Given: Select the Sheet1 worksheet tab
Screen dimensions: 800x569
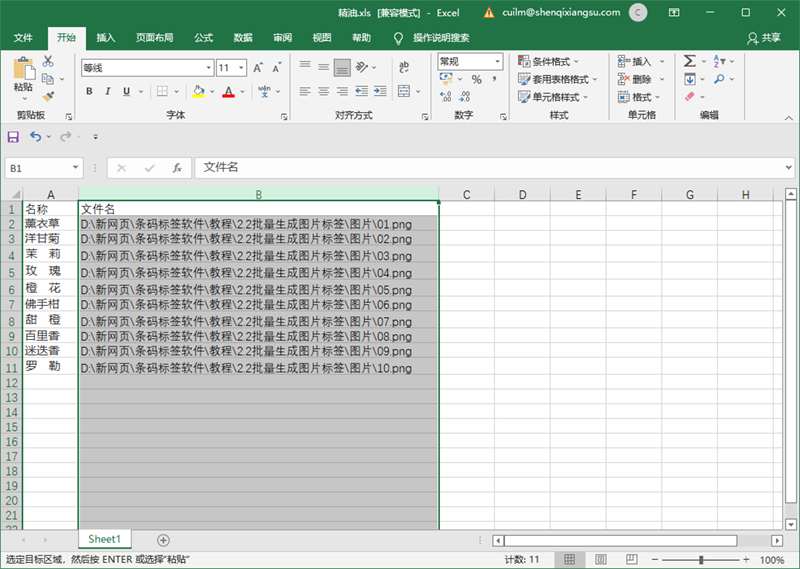Looking at the screenshot, I should point(105,539).
